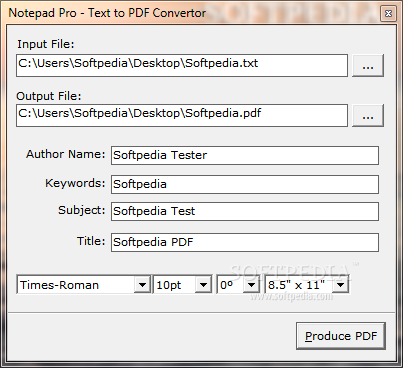Screen dimensions: 403x368
Task: Edit the Title field
Action: point(245,242)
